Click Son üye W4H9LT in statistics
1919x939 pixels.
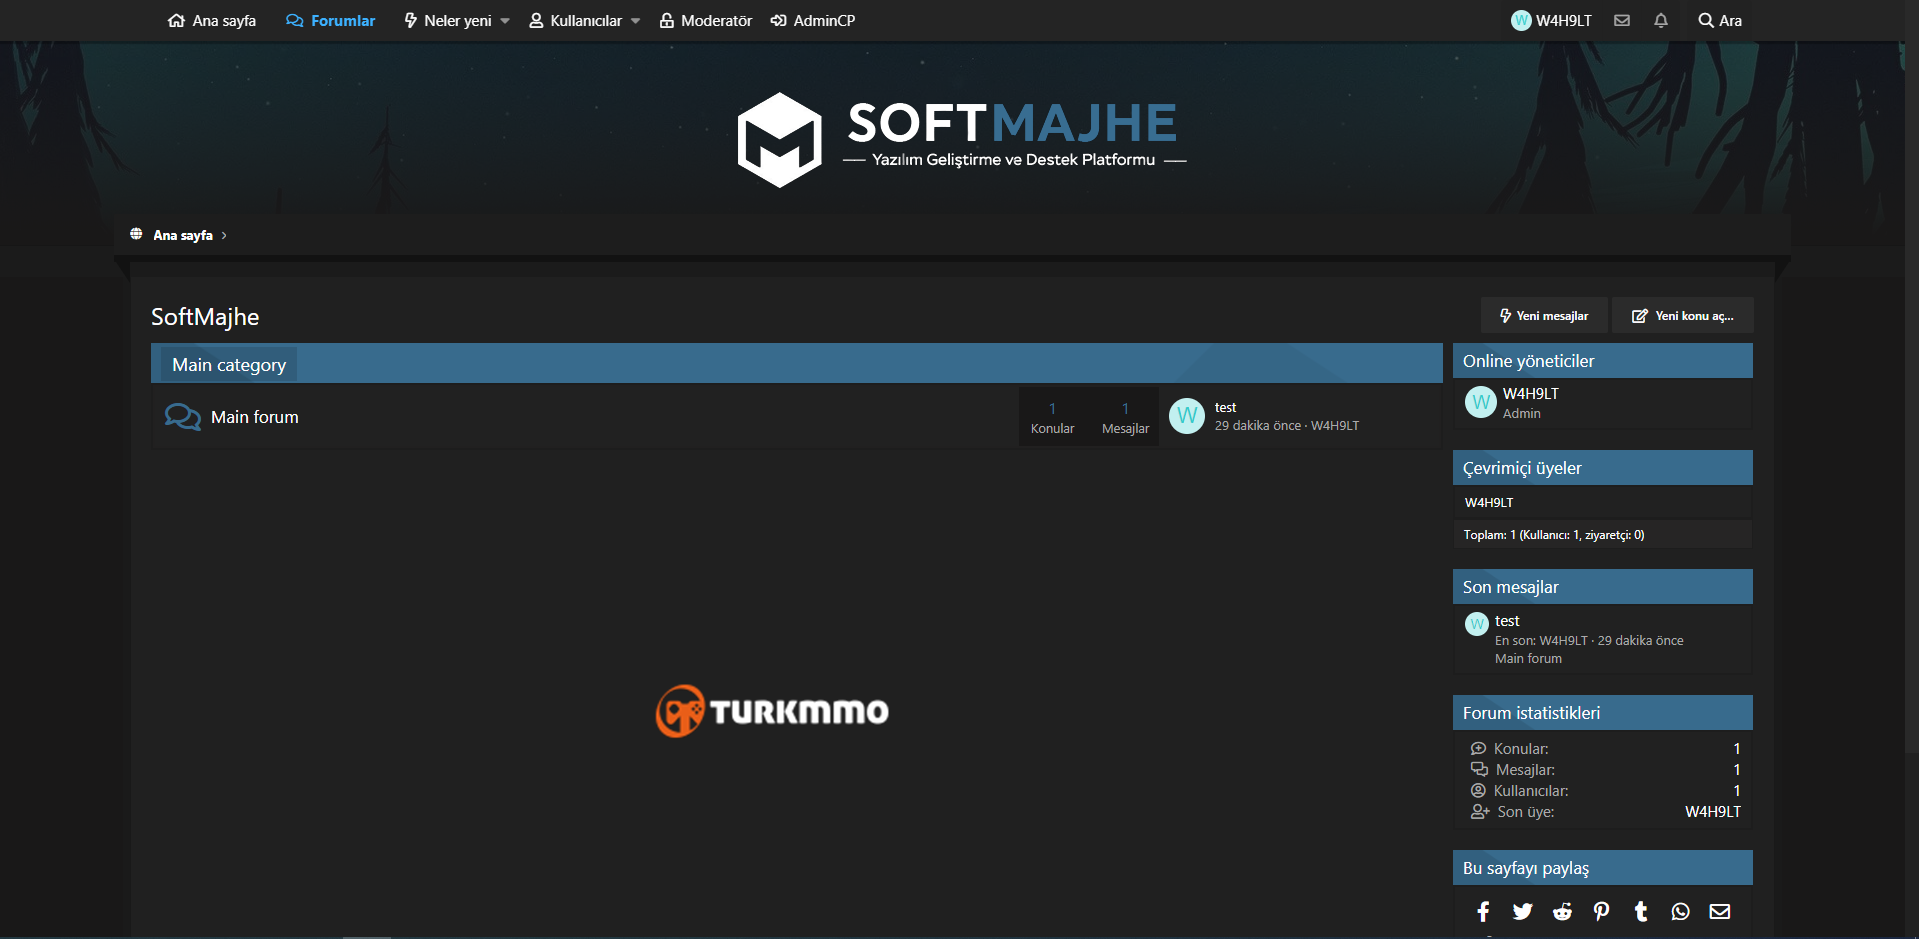click(x=1713, y=812)
